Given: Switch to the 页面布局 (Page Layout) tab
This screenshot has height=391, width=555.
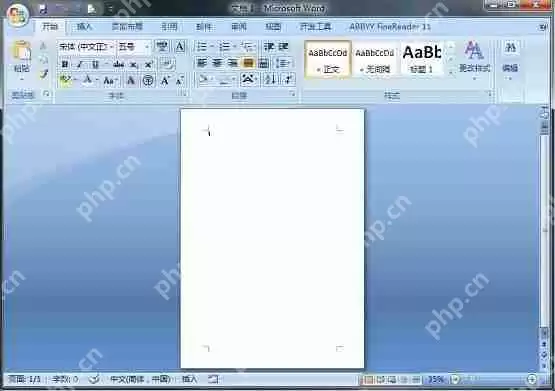Looking at the screenshot, I should pyautogui.click(x=127, y=27).
